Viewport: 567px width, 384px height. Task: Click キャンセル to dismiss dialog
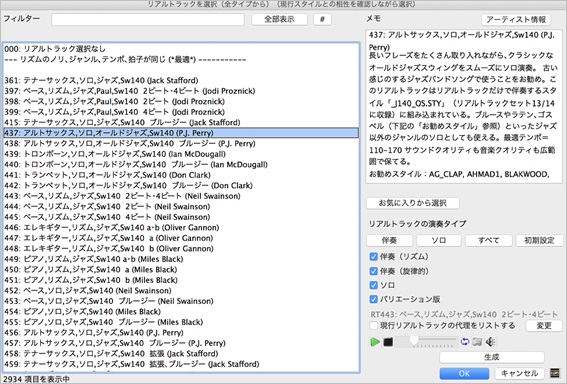coord(519,374)
